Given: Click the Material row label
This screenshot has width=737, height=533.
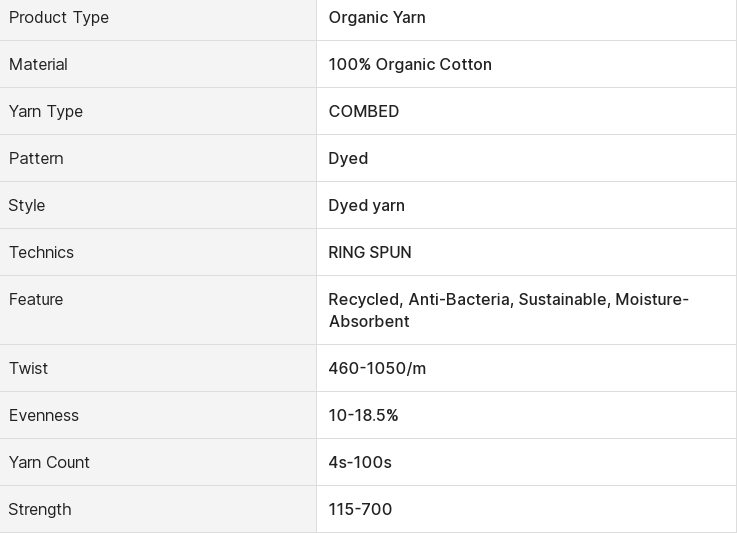Looking at the screenshot, I should [38, 64].
